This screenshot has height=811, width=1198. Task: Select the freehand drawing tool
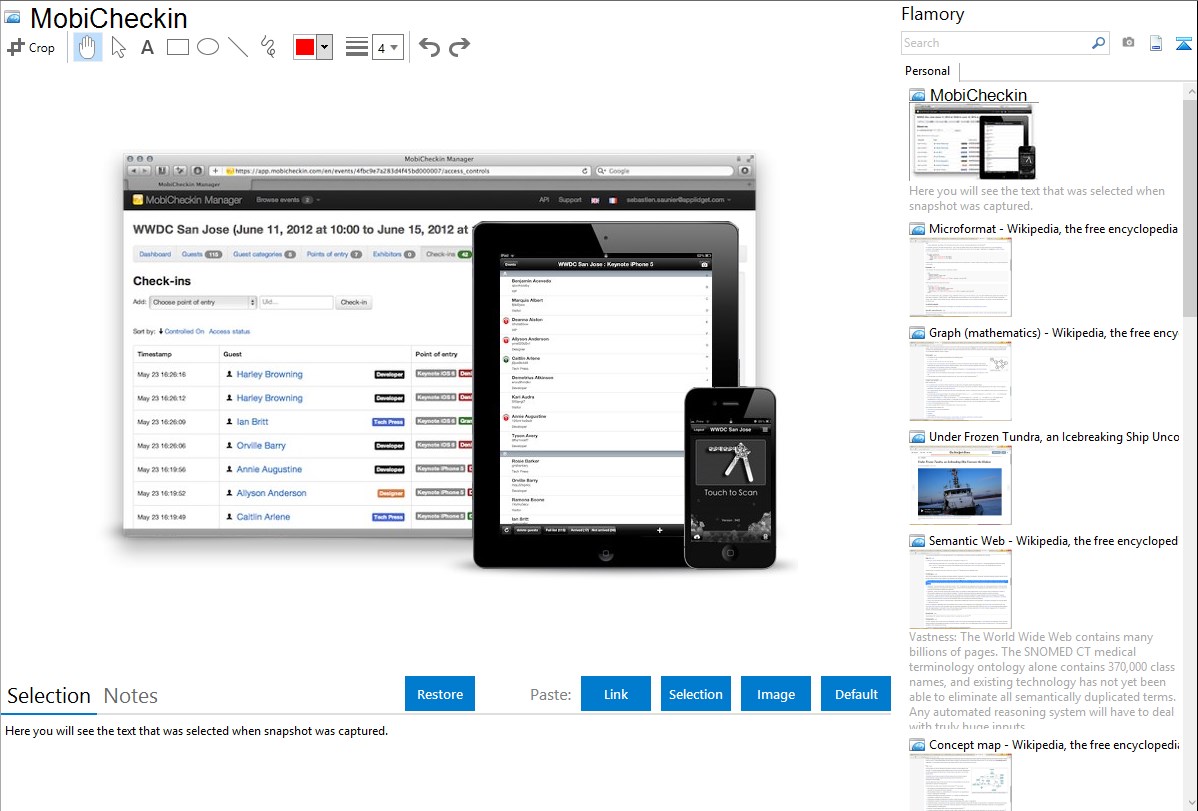268,47
